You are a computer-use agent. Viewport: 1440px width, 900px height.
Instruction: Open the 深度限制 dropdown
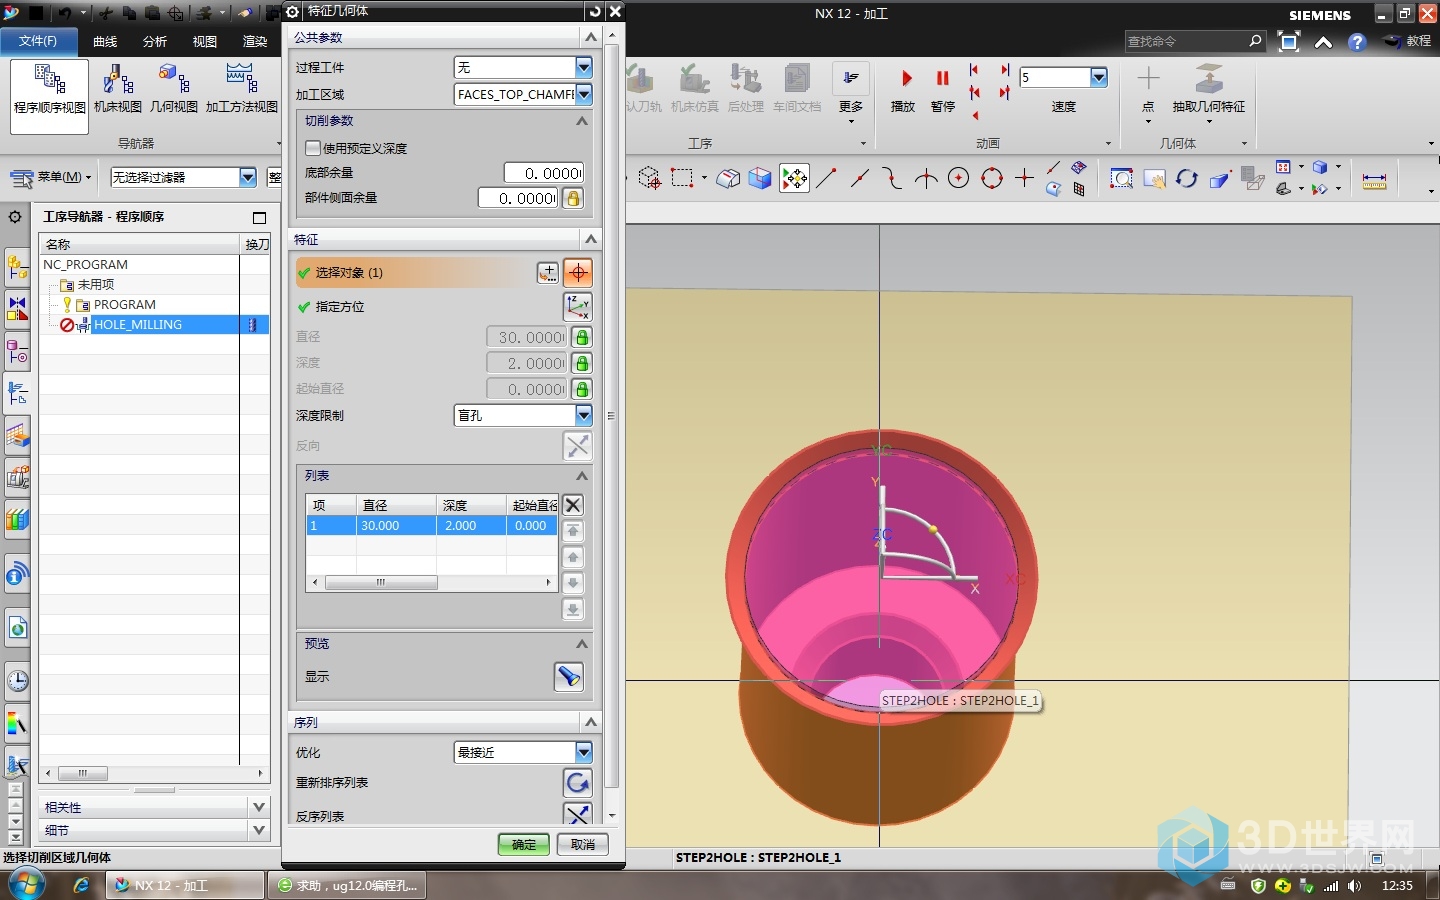click(x=584, y=415)
